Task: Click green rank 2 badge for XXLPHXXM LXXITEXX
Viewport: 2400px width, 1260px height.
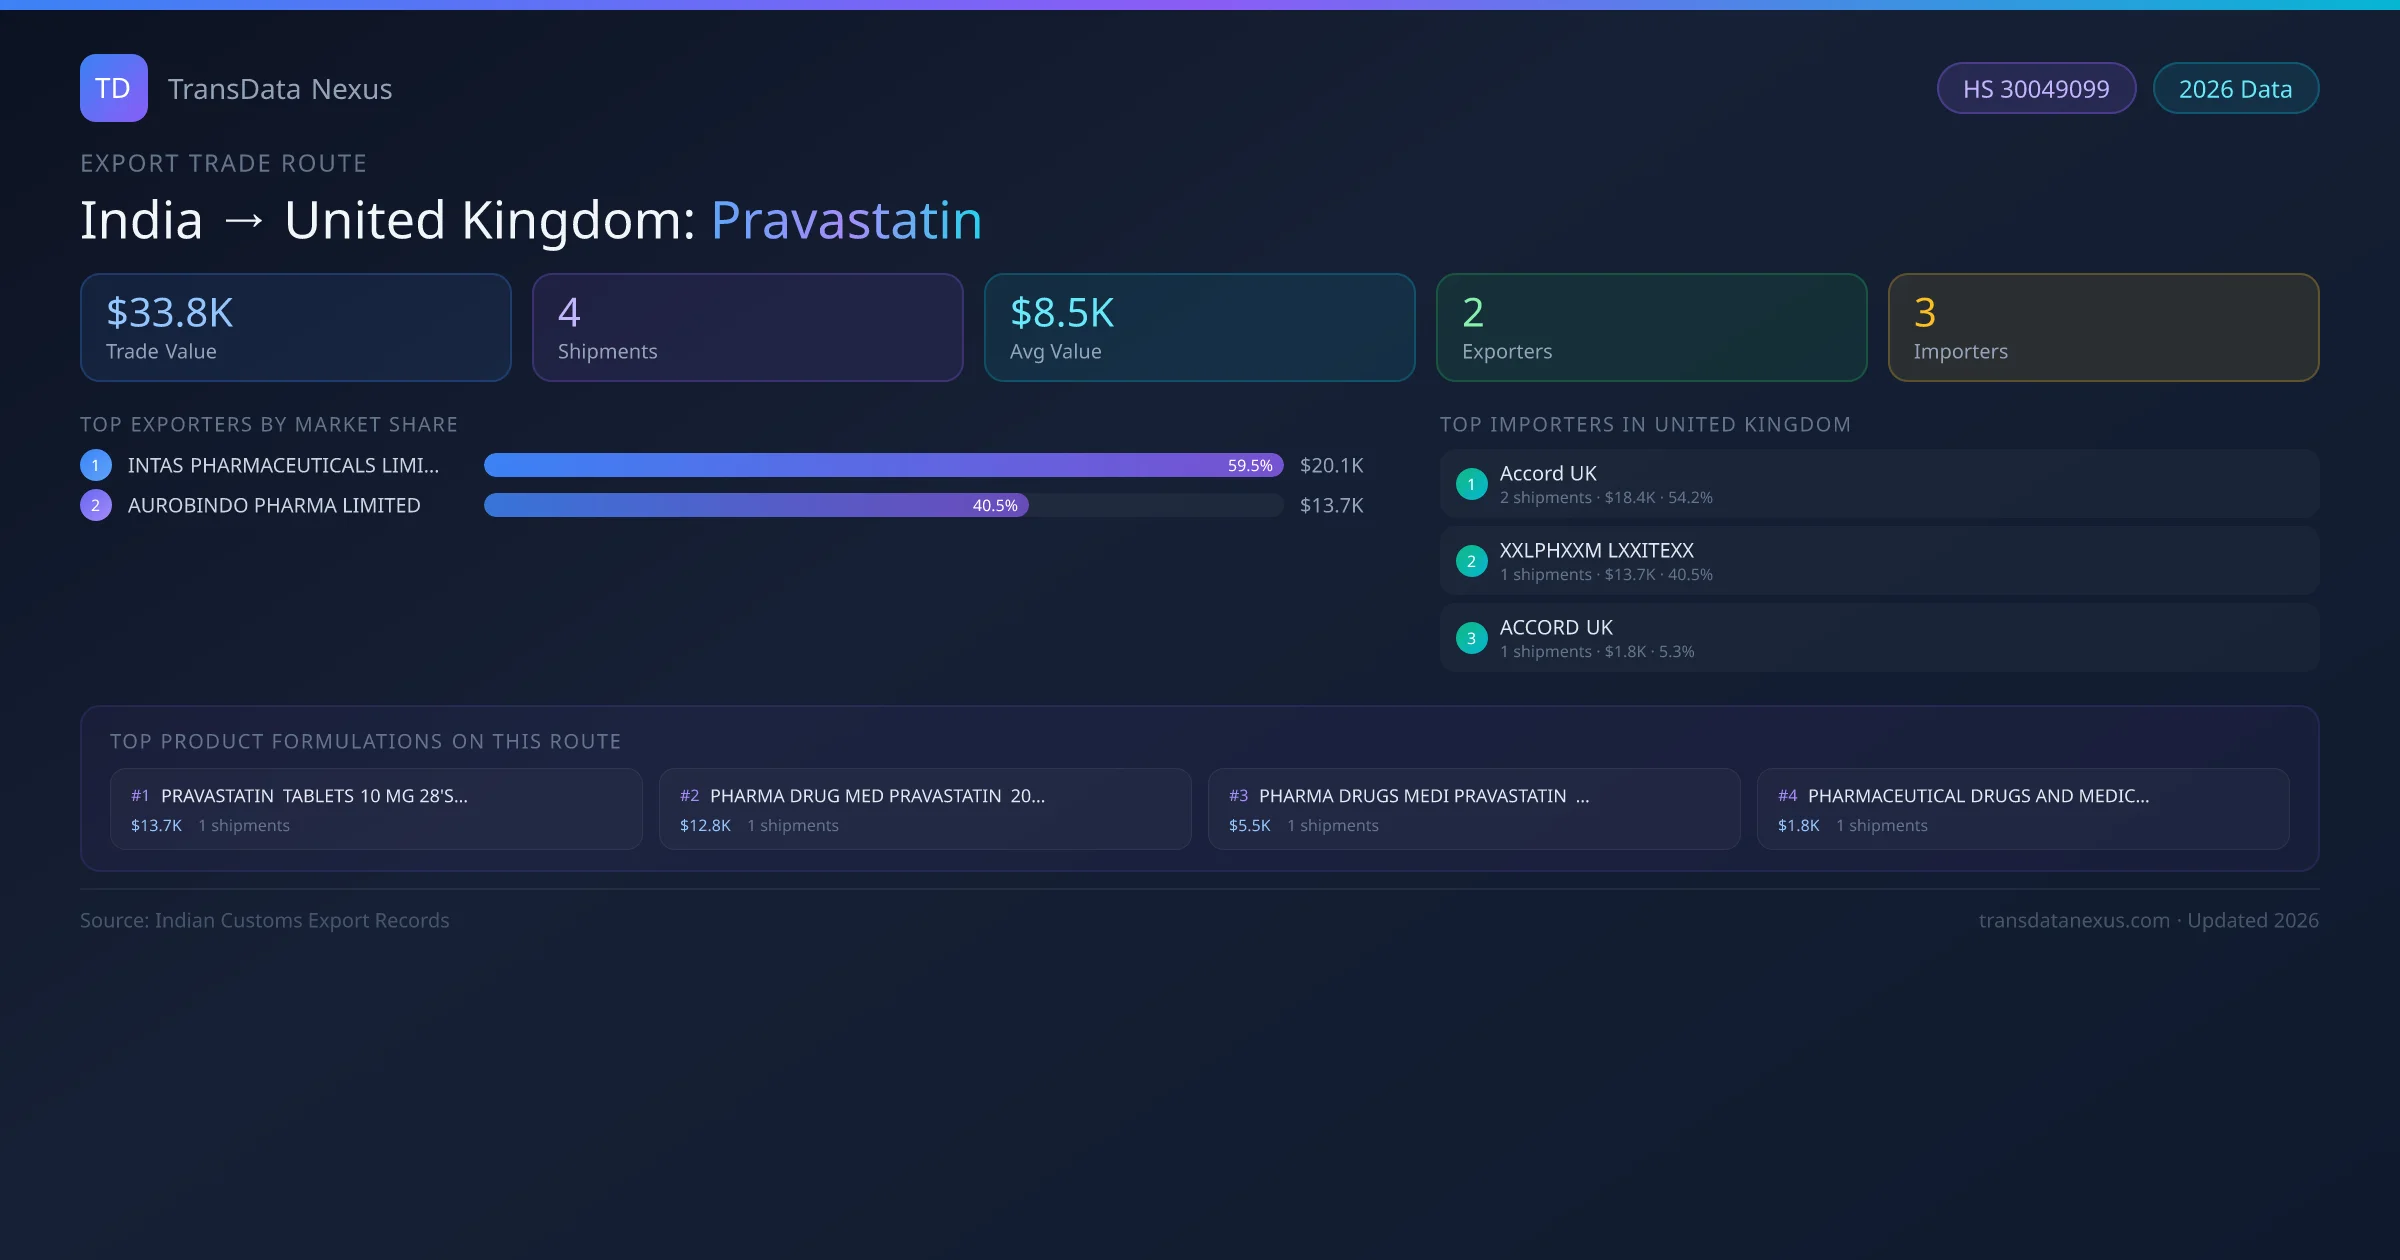Action: pyautogui.click(x=1471, y=561)
